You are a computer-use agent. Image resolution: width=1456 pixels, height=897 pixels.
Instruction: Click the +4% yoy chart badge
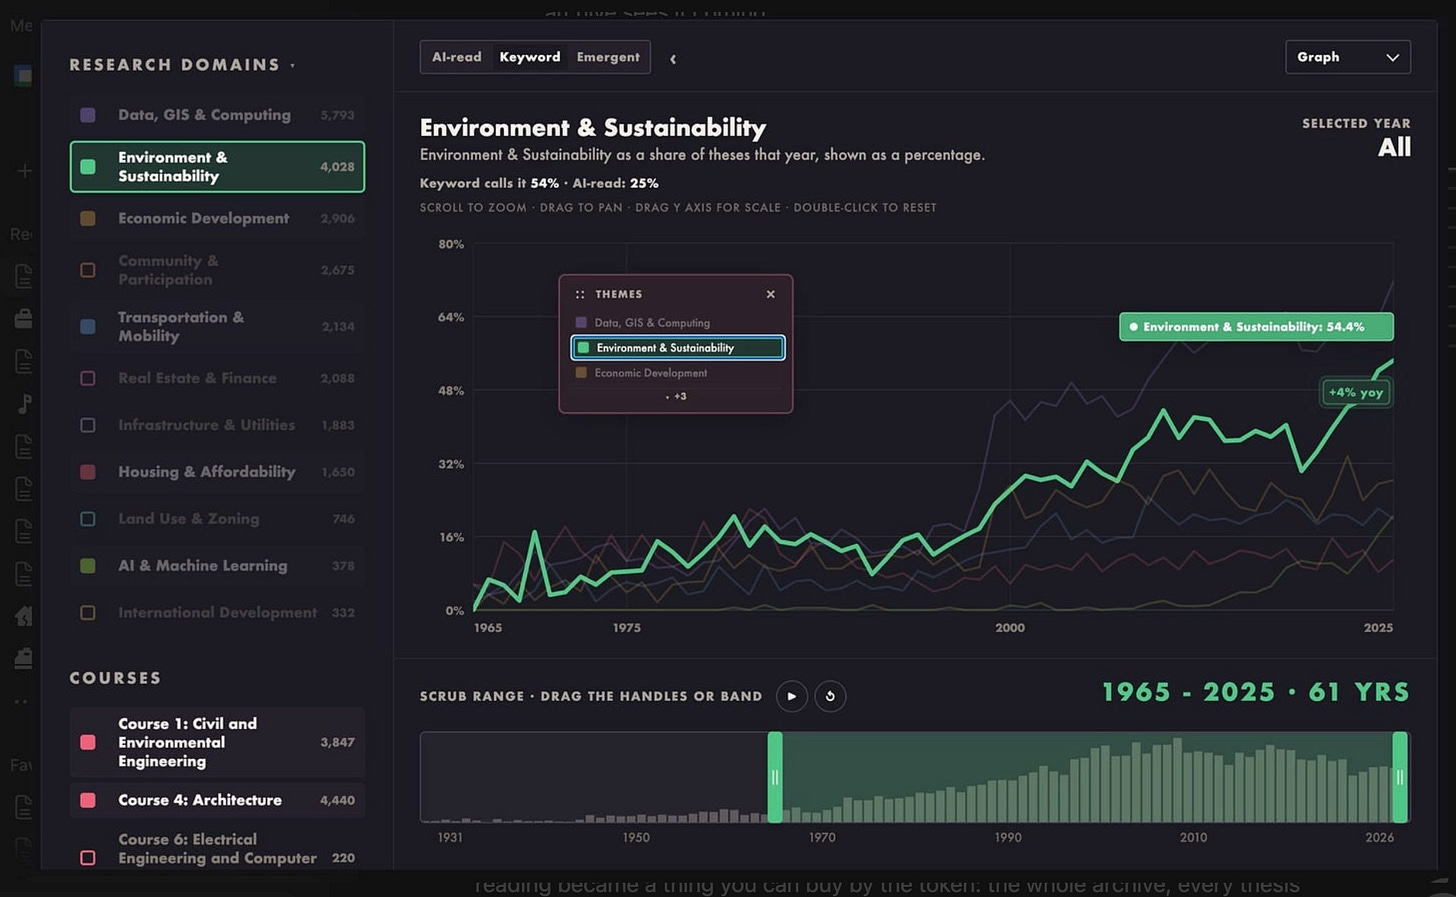click(1356, 392)
